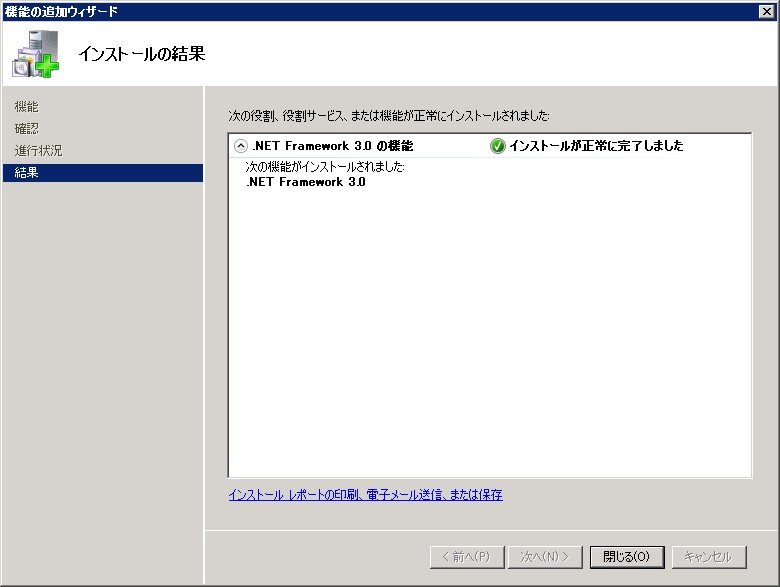
Task: Collapse the .NET Framework 3.0 の機能 section
Action: click(240, 146)
